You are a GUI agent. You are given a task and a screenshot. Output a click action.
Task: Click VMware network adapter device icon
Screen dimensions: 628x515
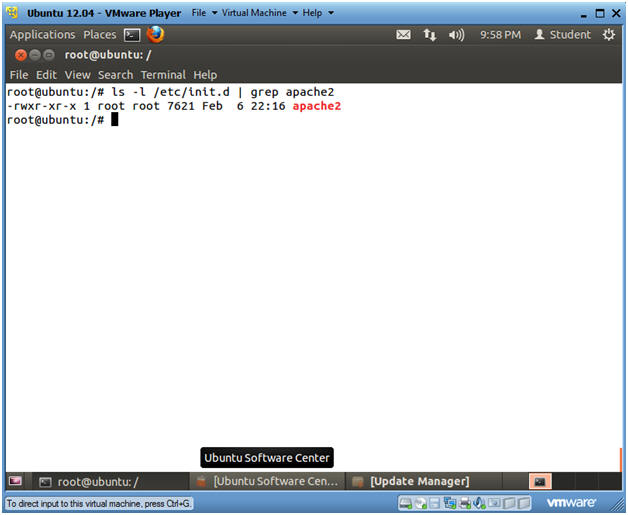pos(450,503)
